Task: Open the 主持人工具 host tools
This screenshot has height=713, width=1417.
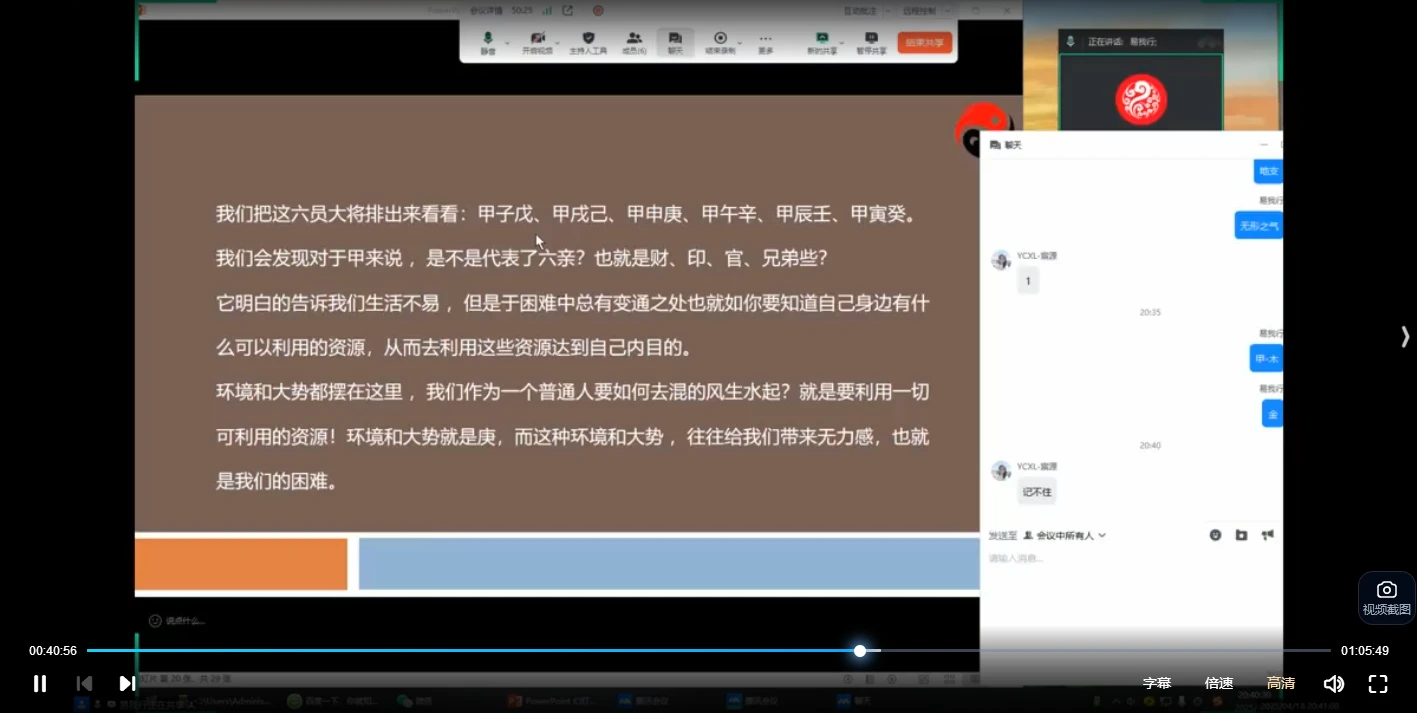Action: [588, 42]
